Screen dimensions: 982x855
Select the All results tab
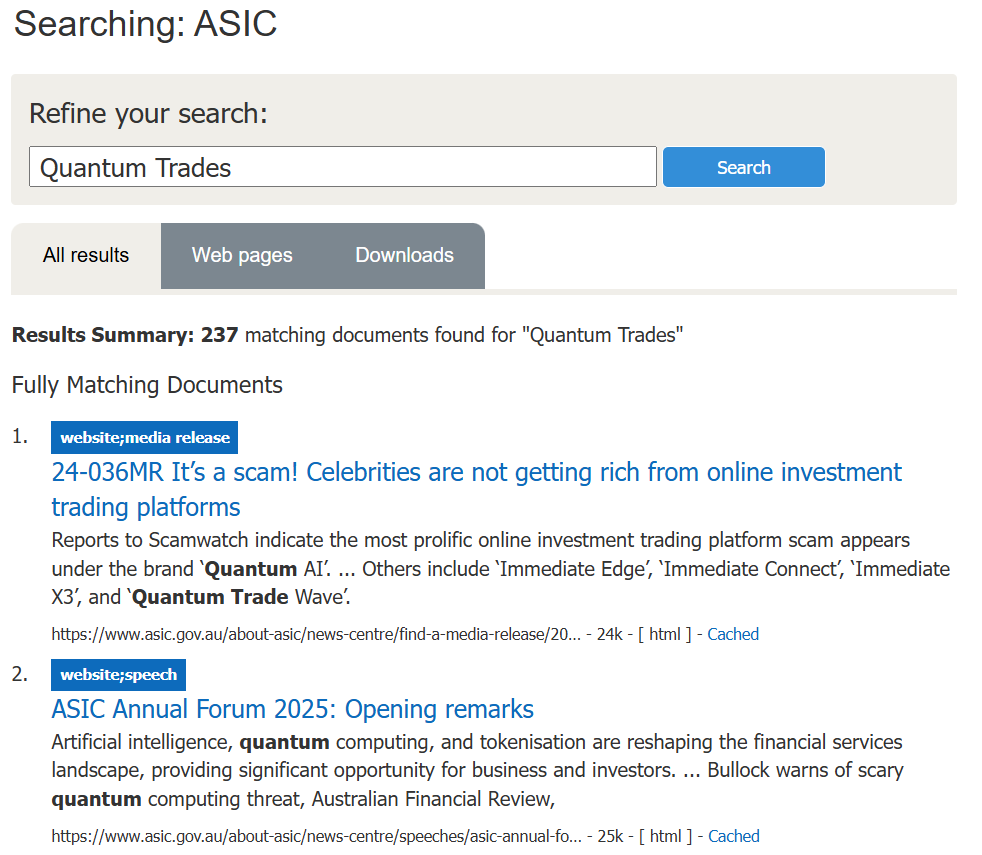click(86, 256)
